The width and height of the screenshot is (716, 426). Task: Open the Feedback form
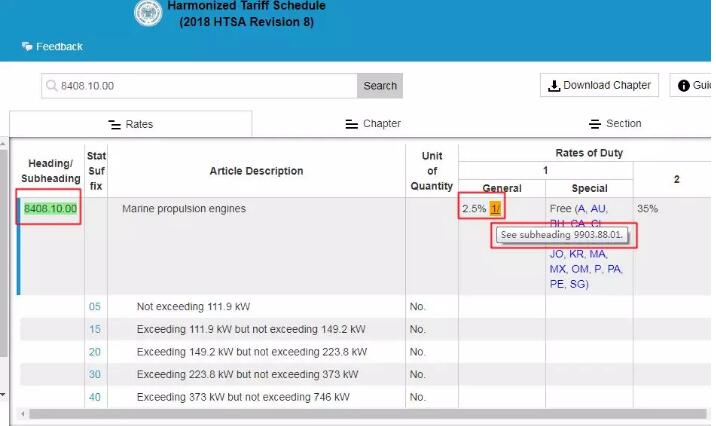coord(52,47)
